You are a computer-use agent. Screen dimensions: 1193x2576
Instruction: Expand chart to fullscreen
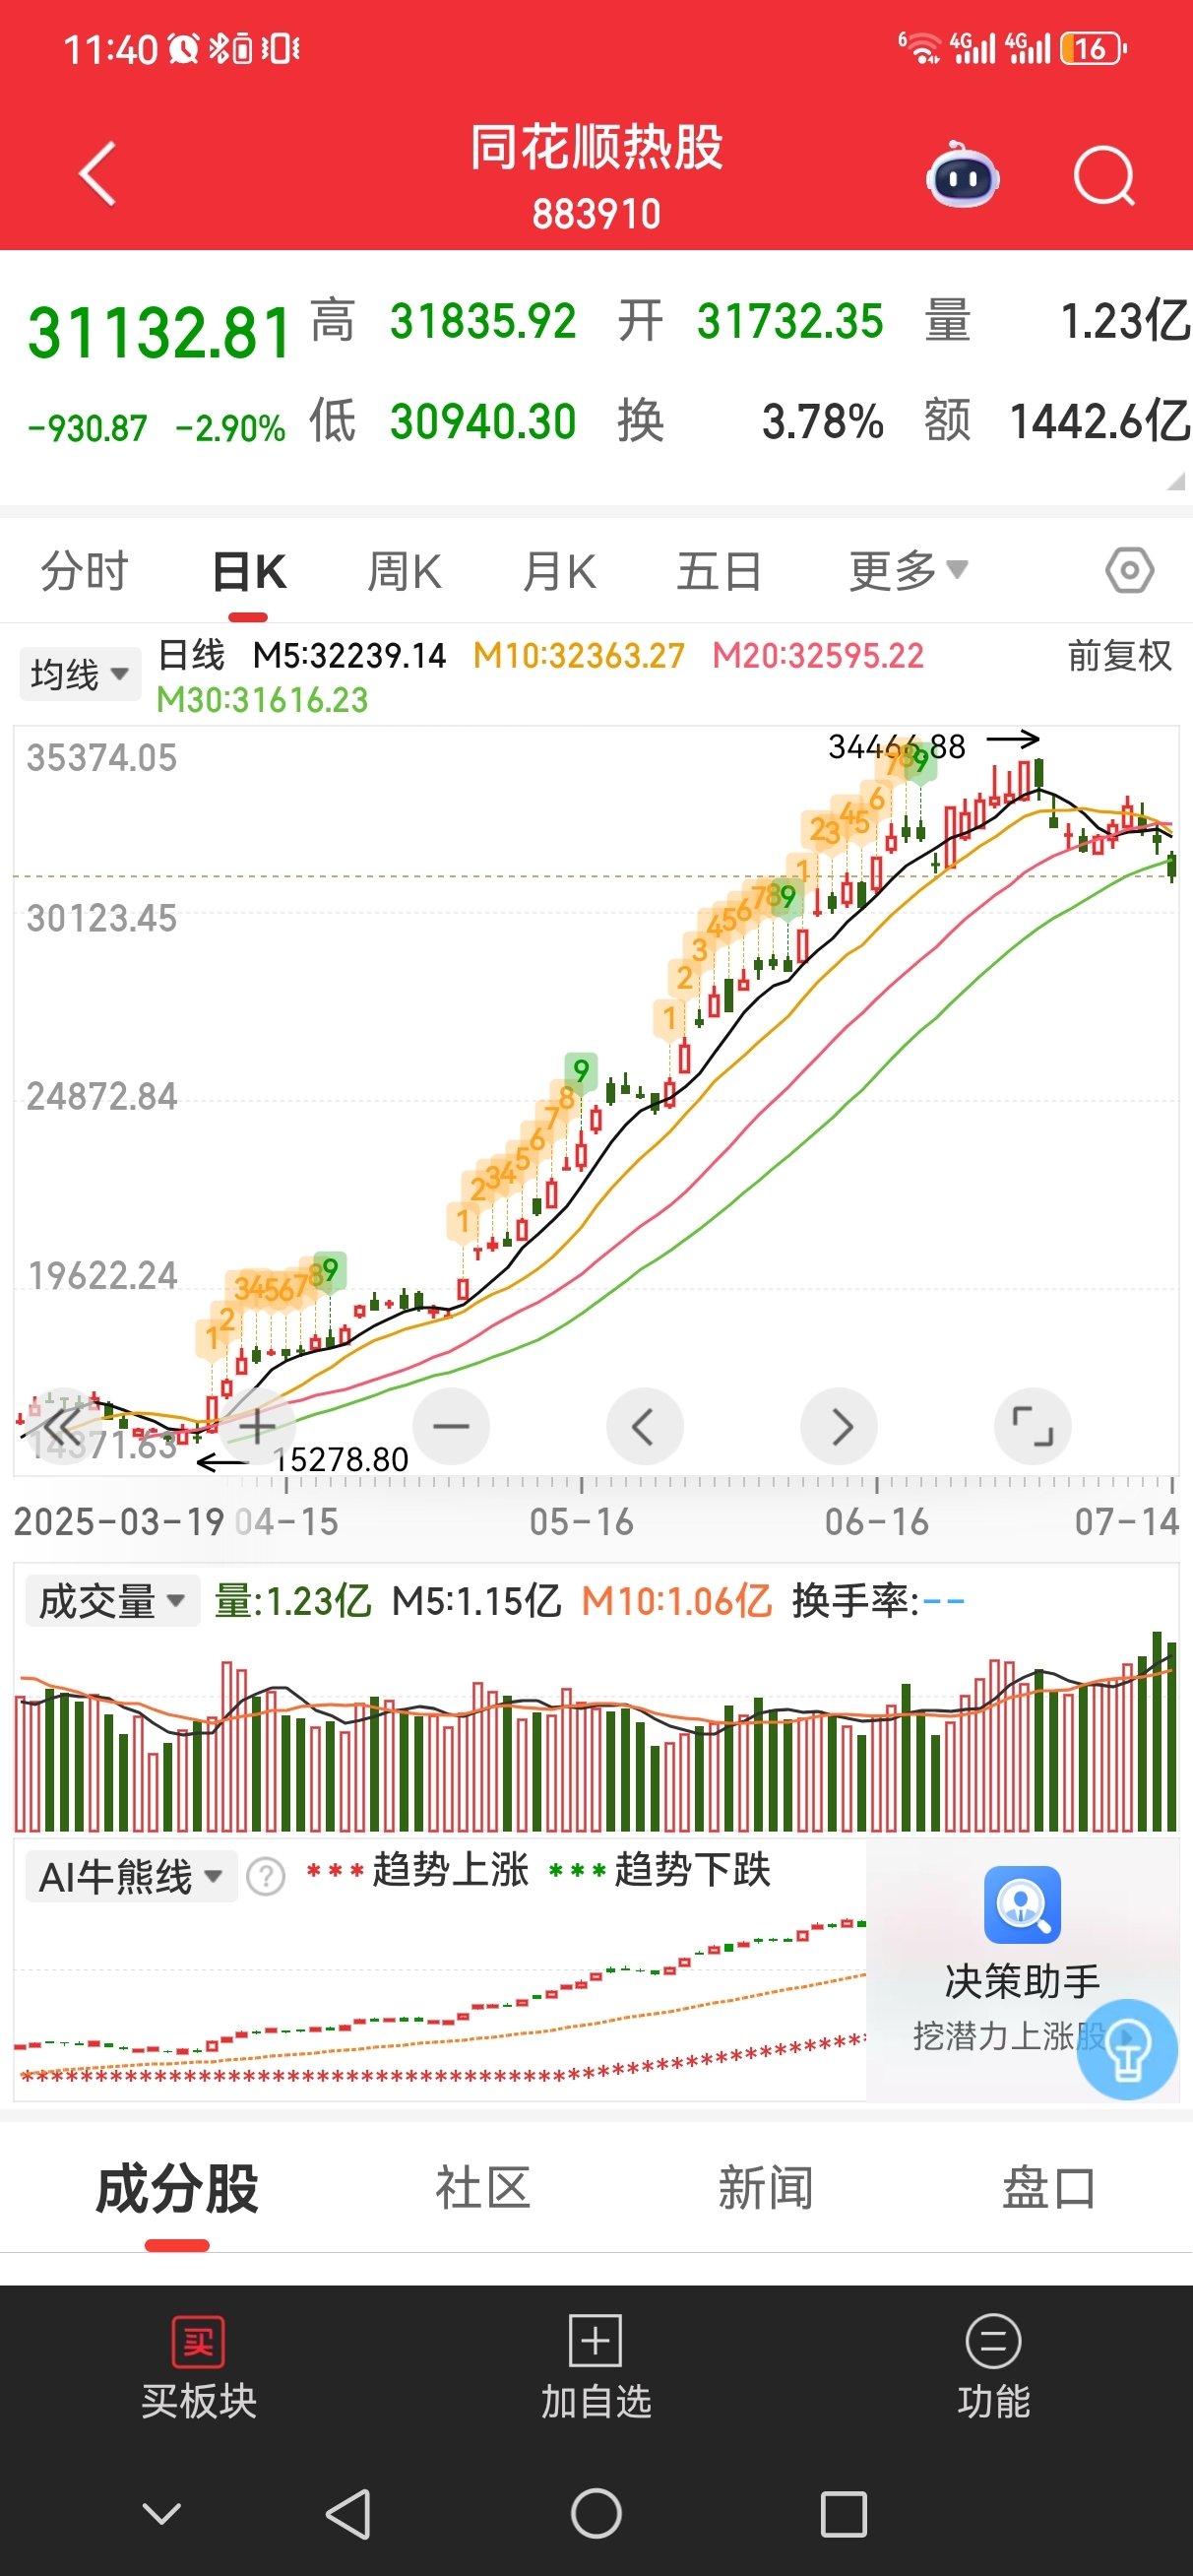click(x=1033, y=1427)
